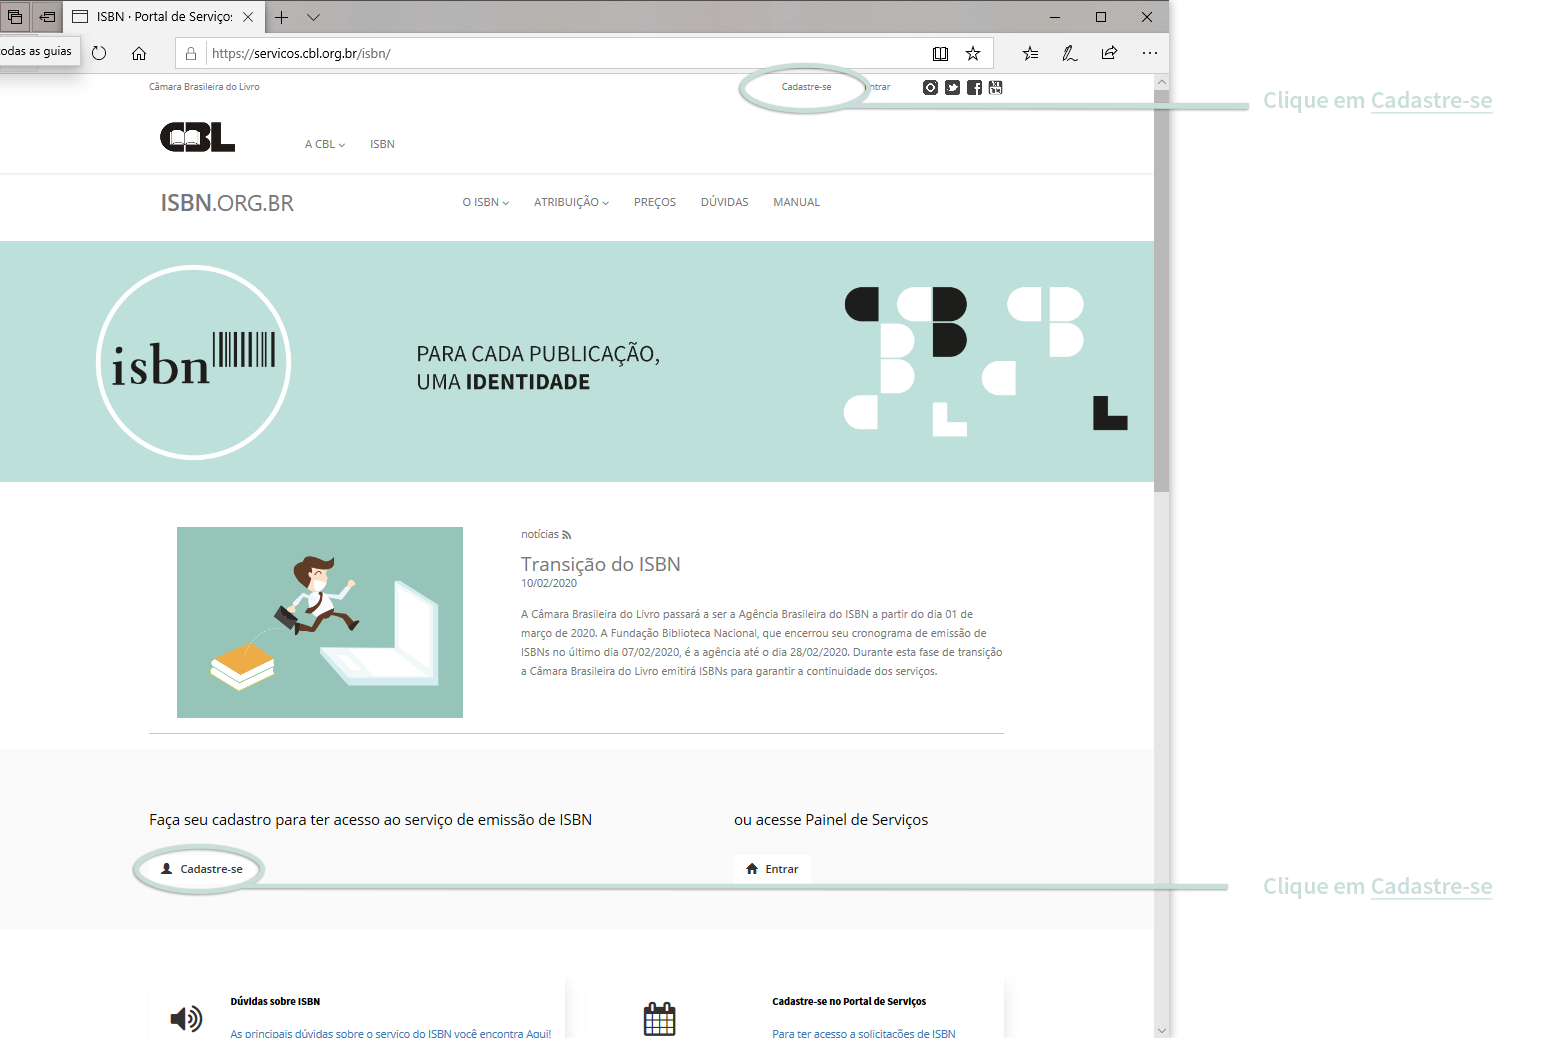Open the CBL Instagram icon

pos(930,87)
